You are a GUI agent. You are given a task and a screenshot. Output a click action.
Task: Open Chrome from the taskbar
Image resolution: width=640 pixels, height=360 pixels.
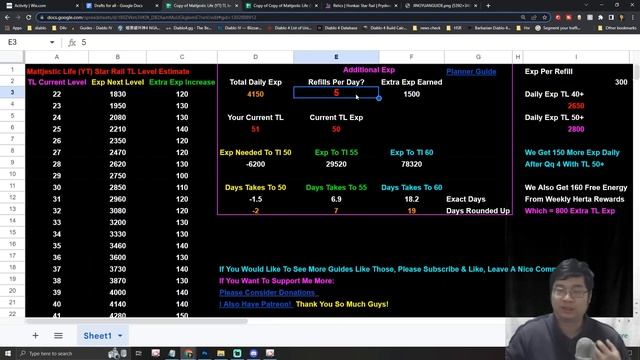[188, 353]
